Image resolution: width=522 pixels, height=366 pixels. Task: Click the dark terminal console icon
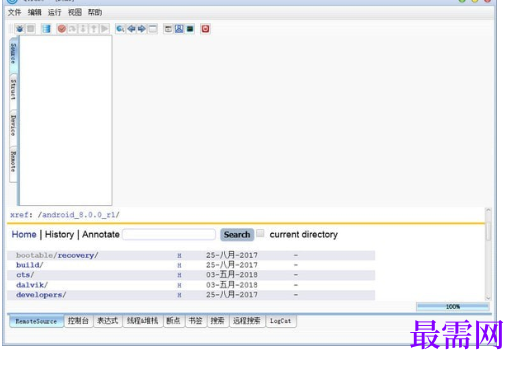190,29
